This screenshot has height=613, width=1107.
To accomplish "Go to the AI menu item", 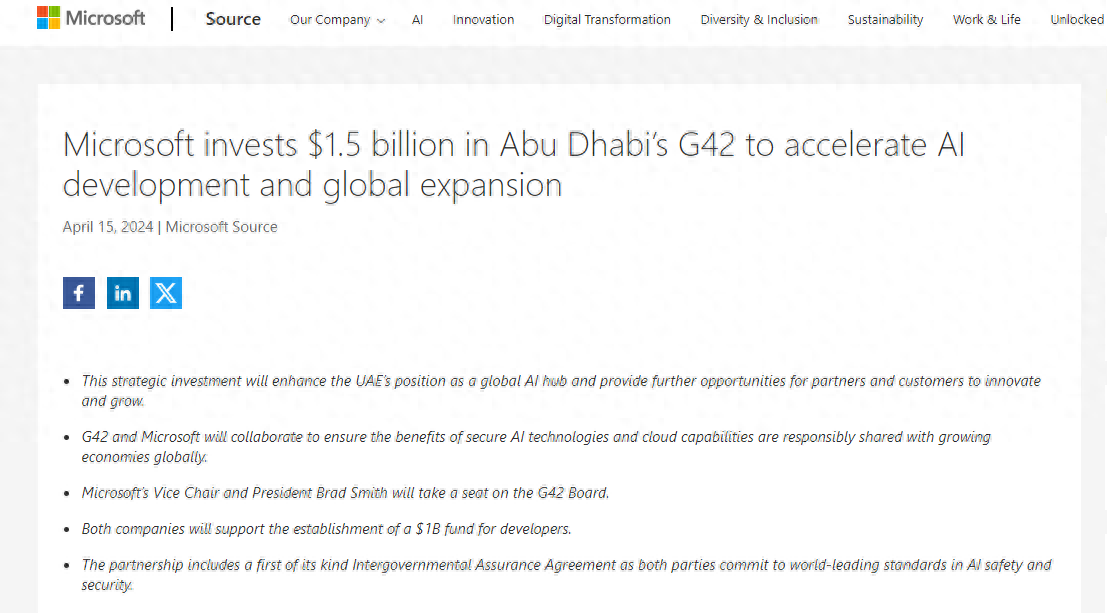I will tap(417, 20).
